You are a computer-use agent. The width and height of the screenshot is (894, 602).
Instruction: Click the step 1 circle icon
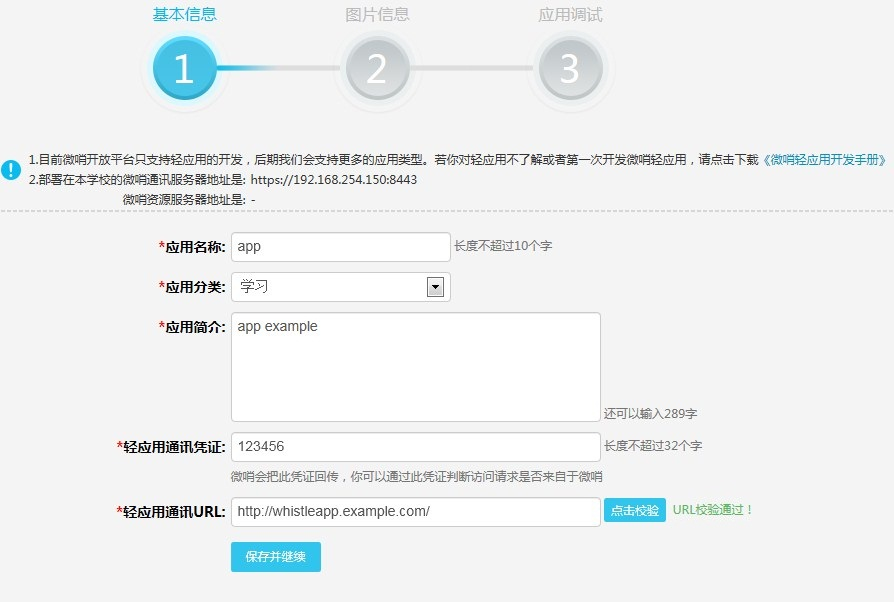(184, 69)
